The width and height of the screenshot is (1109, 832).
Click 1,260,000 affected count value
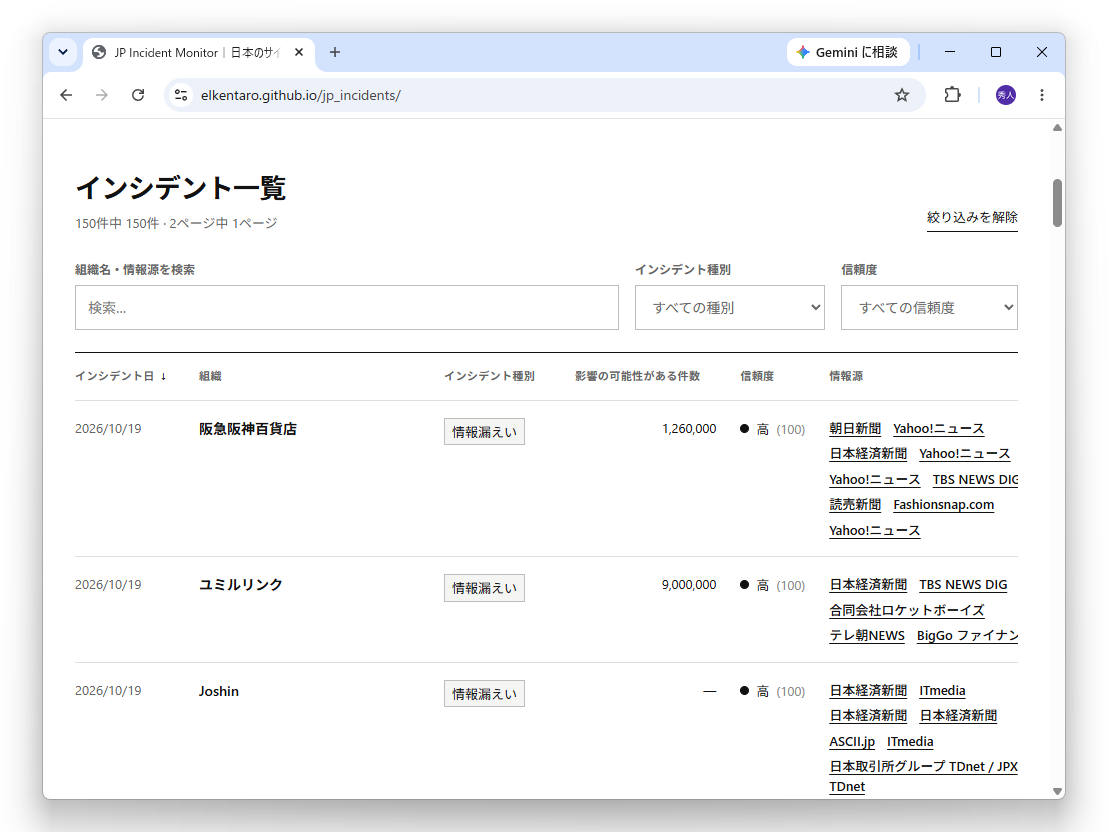[689, 429]
